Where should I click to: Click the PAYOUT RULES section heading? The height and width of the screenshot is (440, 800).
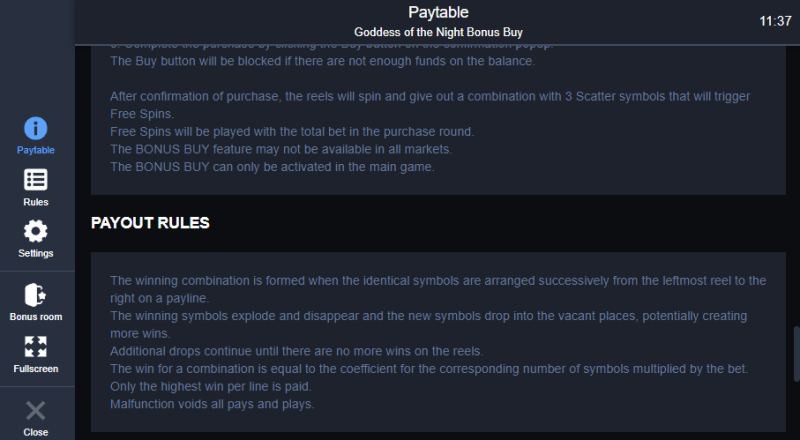150,223
